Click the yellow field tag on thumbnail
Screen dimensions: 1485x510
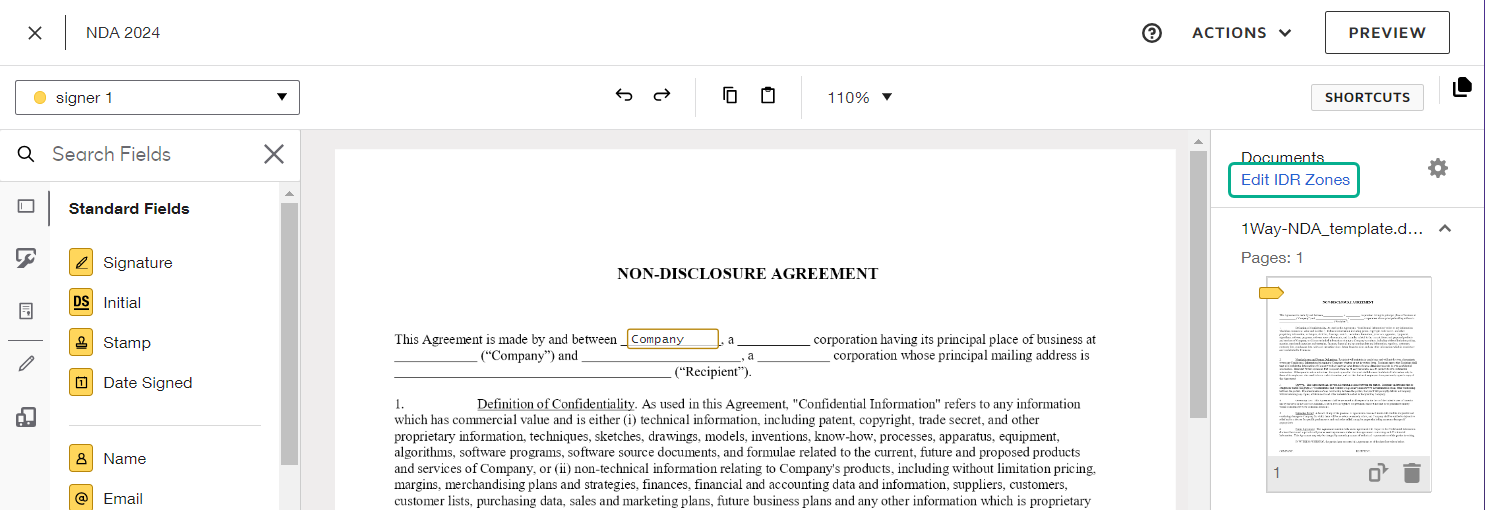[x=1270, y=293]
